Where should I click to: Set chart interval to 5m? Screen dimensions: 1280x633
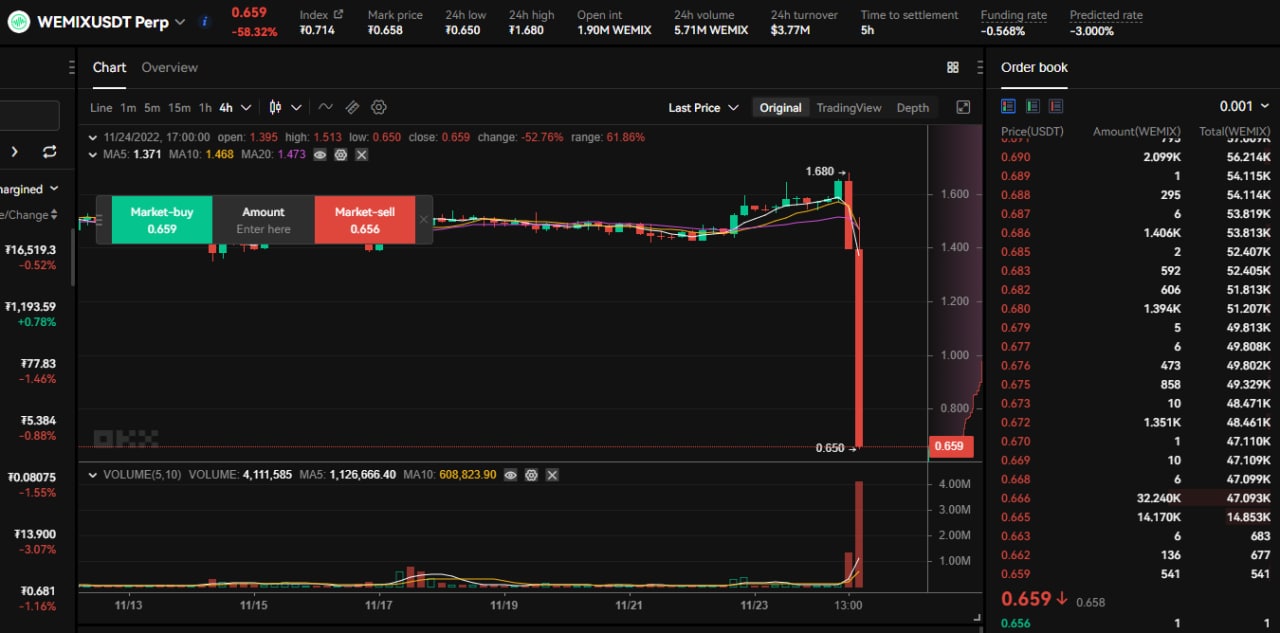pos(152,108)
